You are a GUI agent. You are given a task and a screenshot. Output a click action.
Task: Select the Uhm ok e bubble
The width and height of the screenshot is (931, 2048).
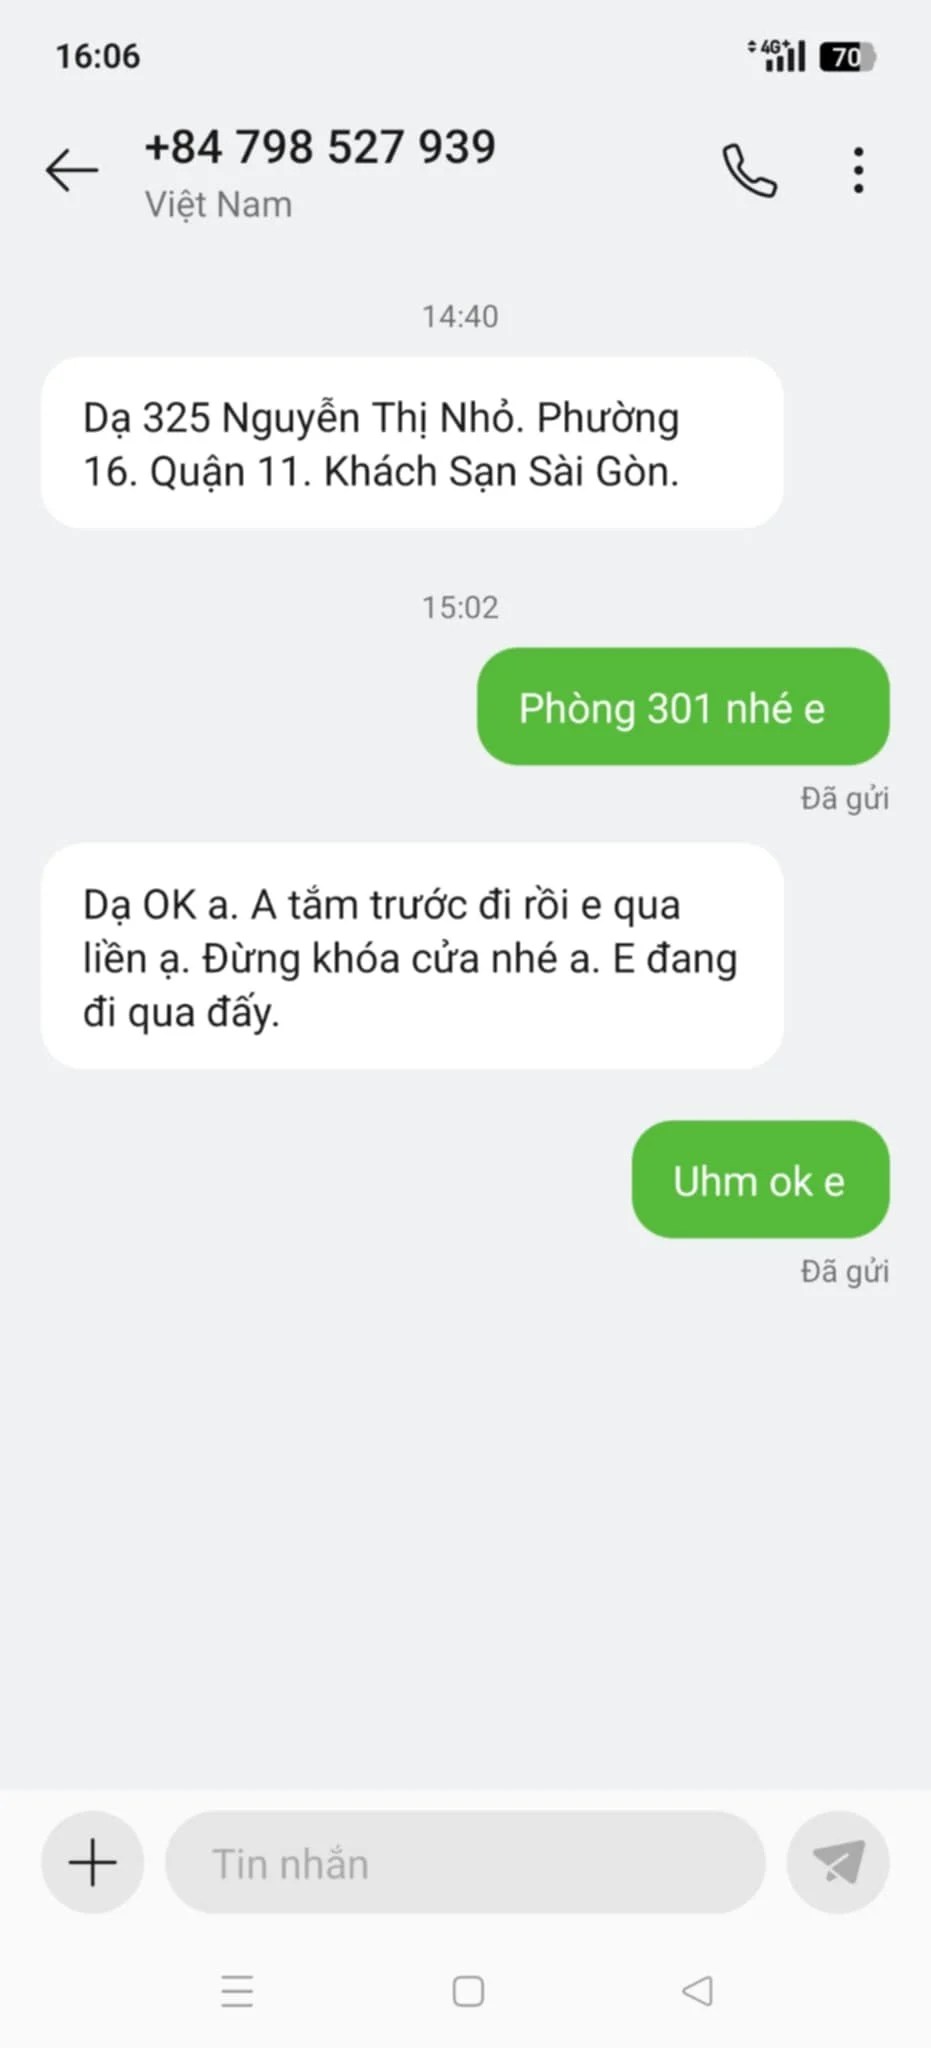(761, 1180)
